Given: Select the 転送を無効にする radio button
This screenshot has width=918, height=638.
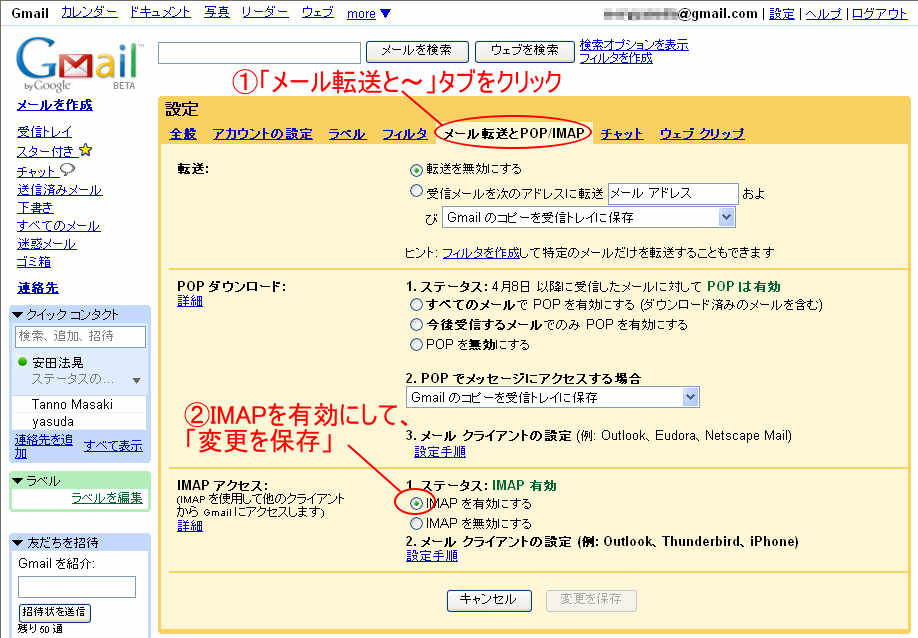Looking at the screenshot, I should 416,170.
